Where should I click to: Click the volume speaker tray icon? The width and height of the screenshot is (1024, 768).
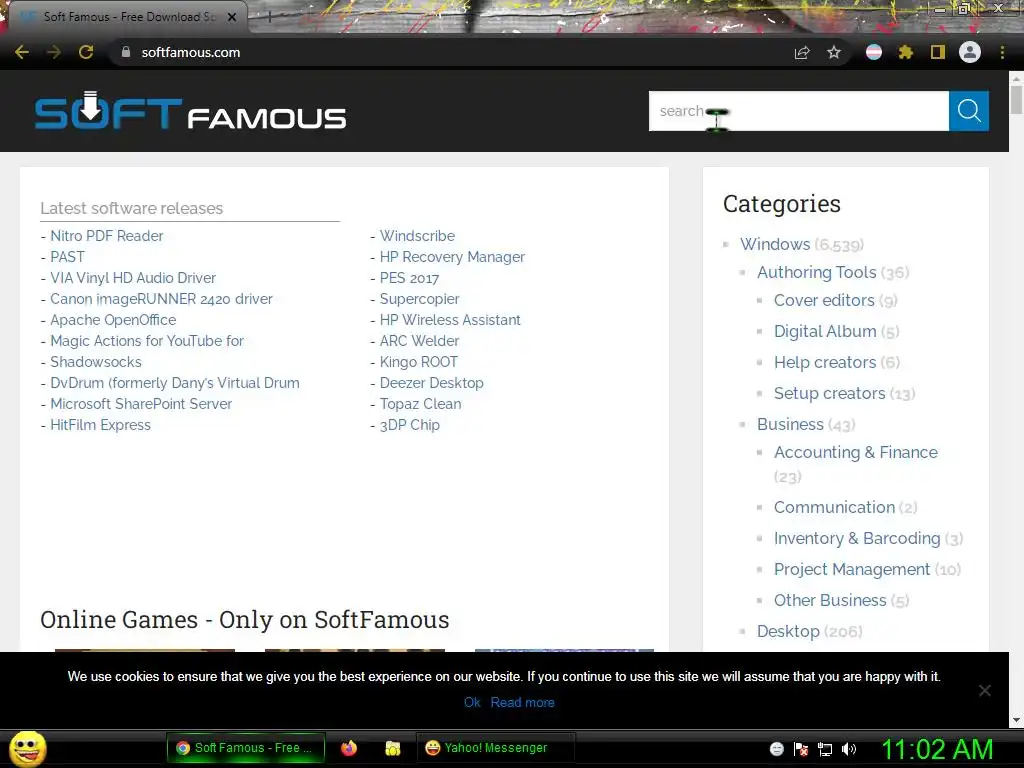coord(849,749)
